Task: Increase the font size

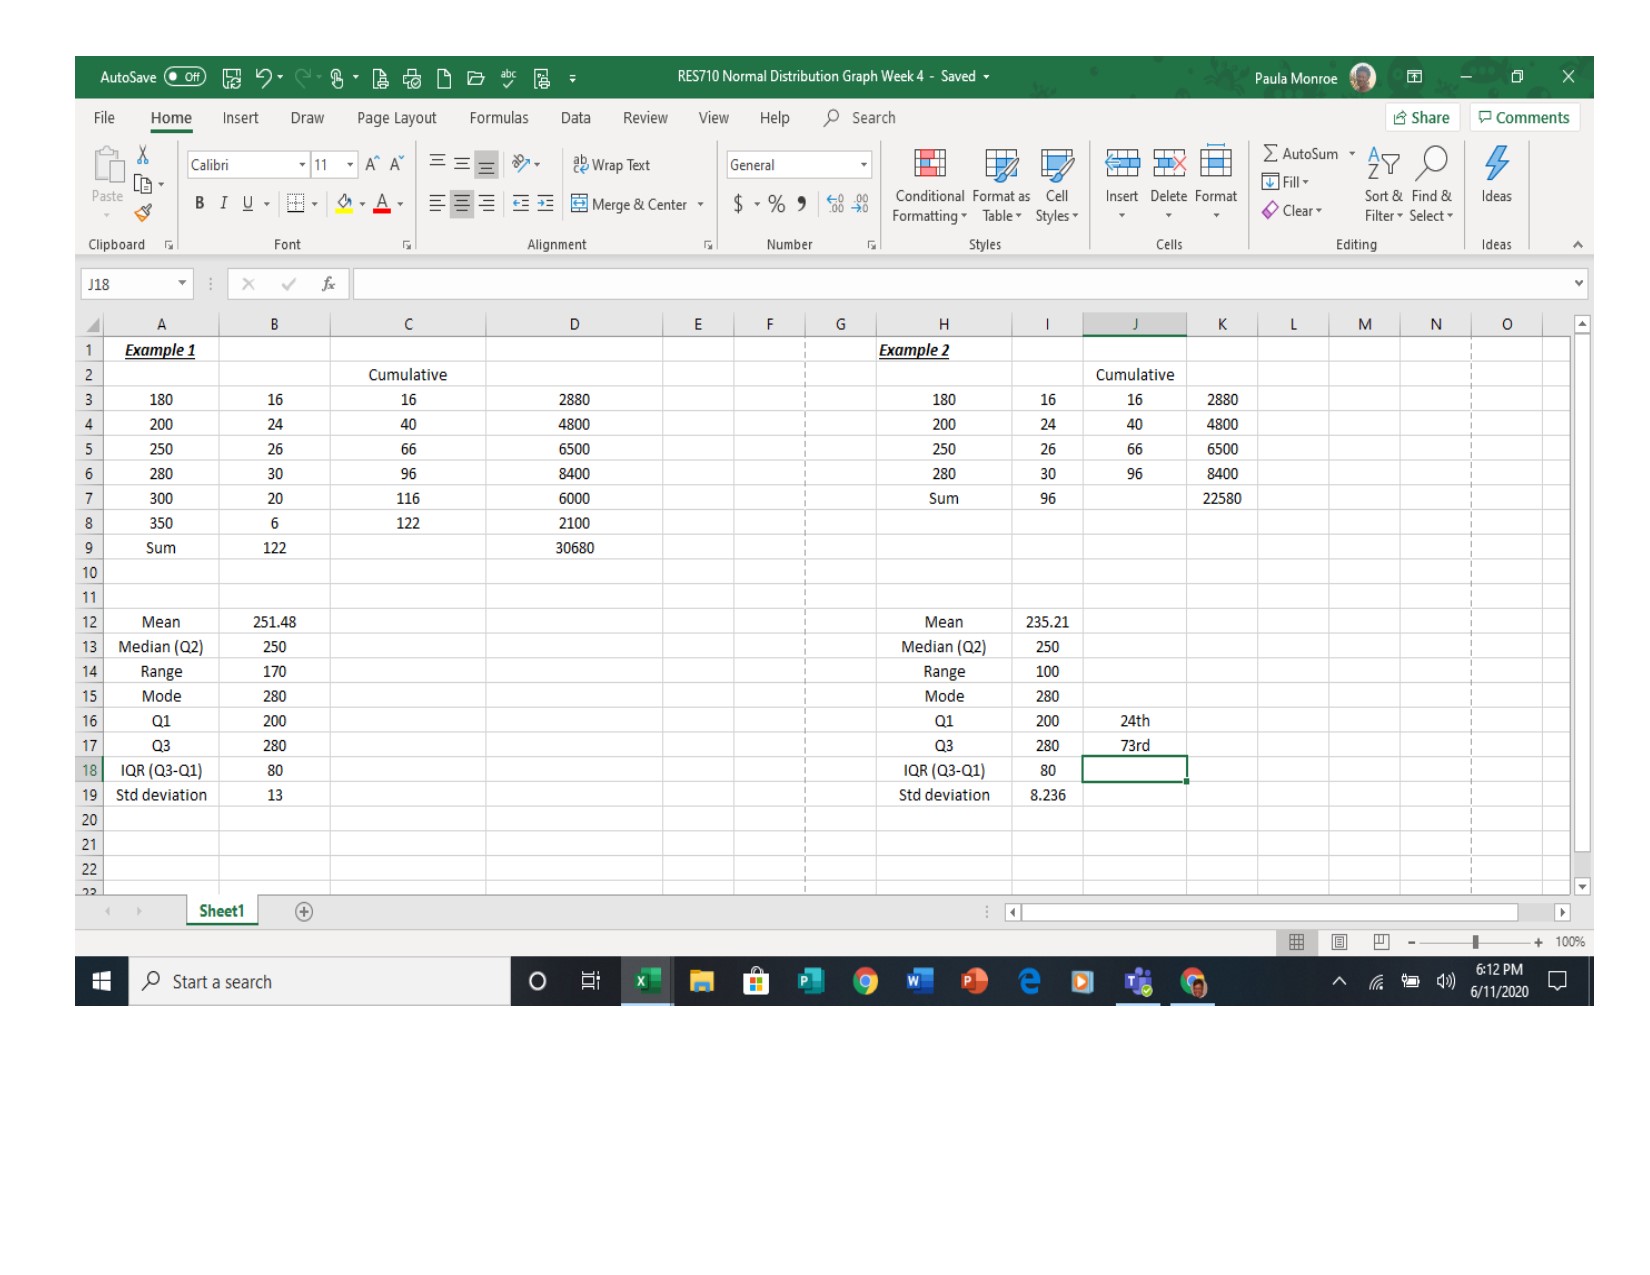Action: pyautogui.click(x=372, y=164)
